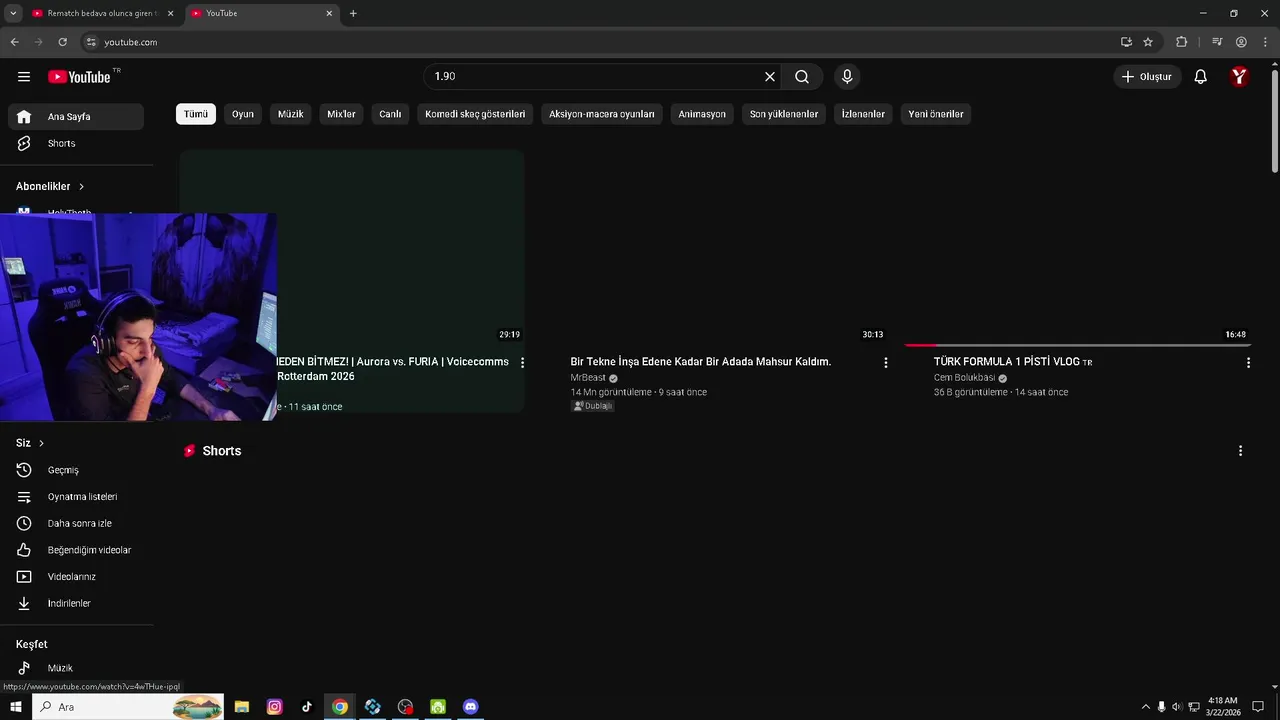Open Daha sonra izle
The height and width of the screenshot is (720, 1280).
point(76,524)
